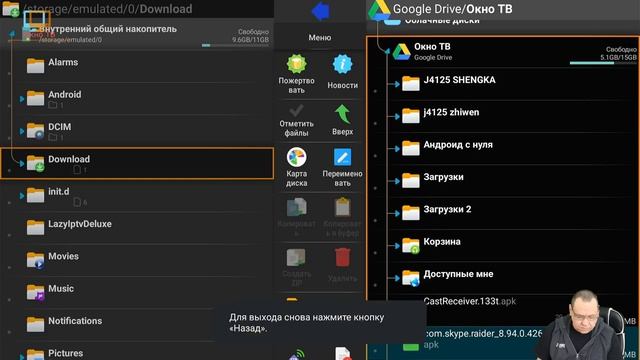The image size is (640, 360).
Task: Click the J4125 SHENGKA folder icon
Action: point(411,83)
